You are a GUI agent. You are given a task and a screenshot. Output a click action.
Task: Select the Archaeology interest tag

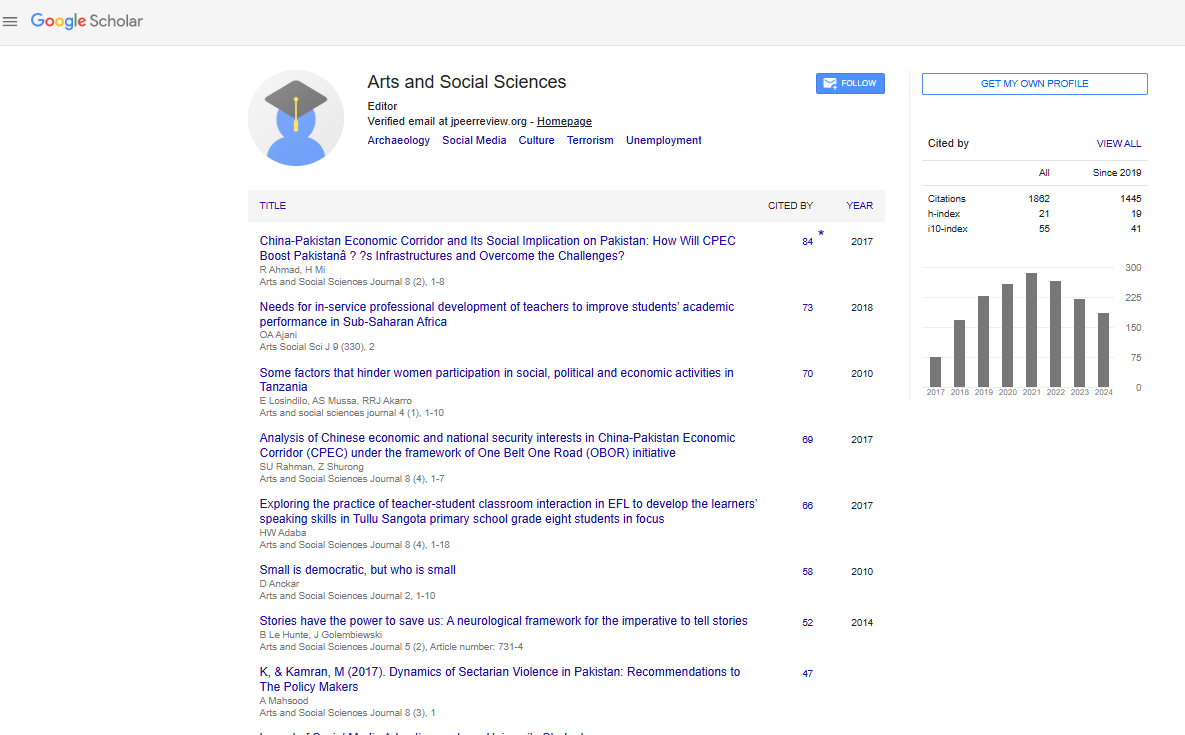pos(398,141)
